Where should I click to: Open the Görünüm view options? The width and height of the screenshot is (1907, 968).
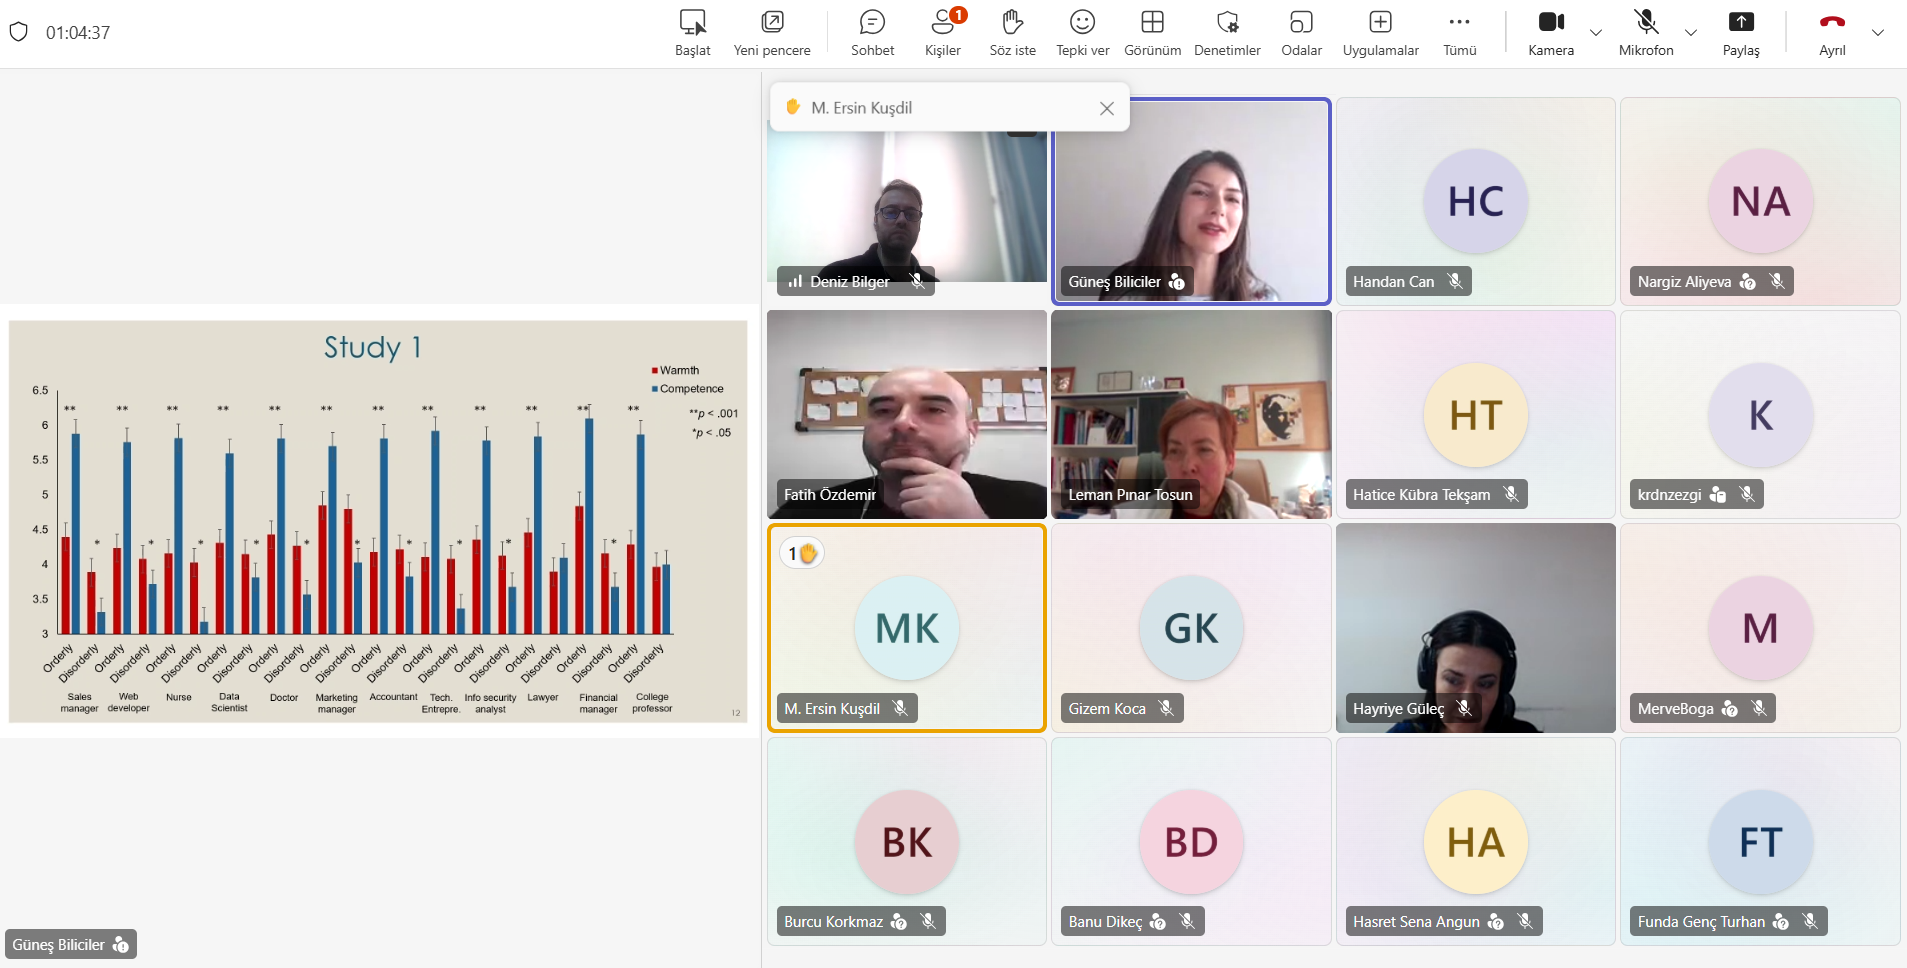coord(1152,33)
